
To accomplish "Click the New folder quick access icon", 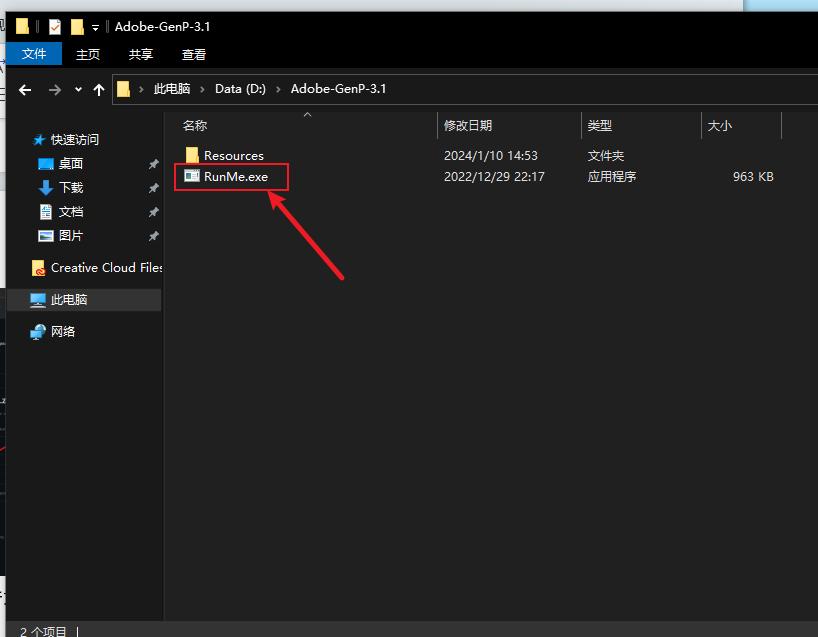I will [x=77, y=27].
